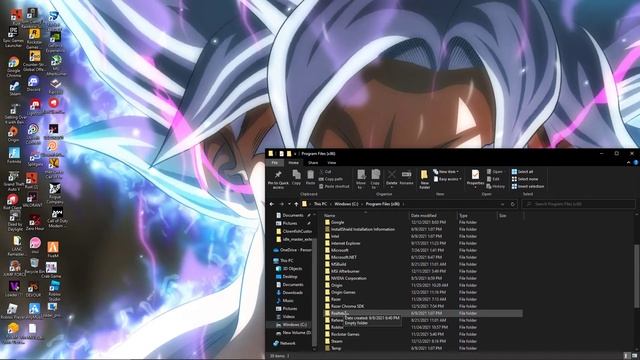Switch to large icons view button
The height and width of the screenshot is (360, 640).
(x=635, y=356)
